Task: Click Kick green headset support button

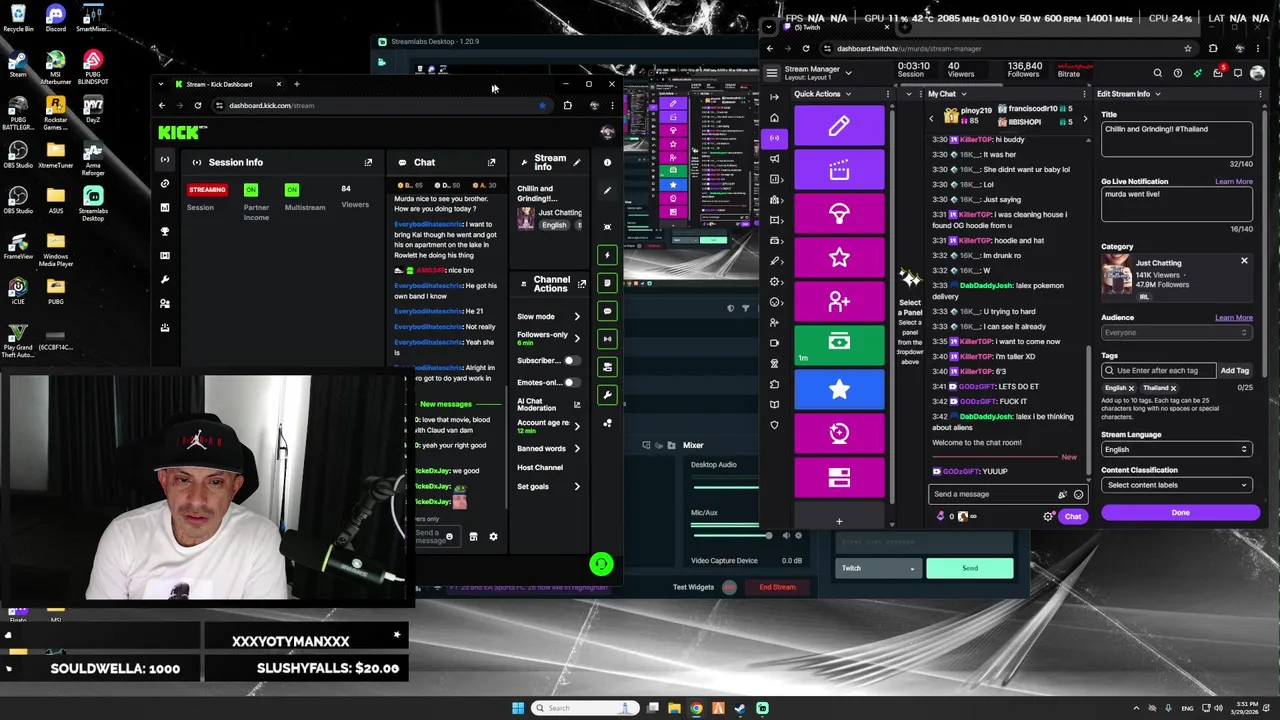Action: point(601,565)
